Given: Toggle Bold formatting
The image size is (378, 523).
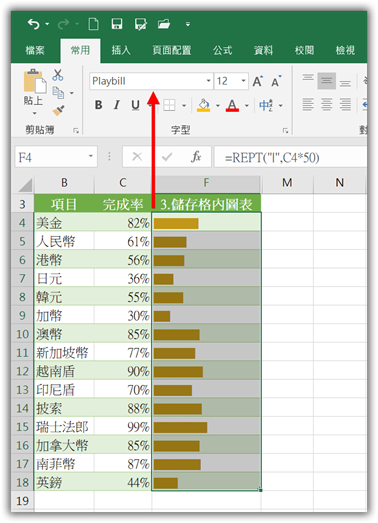Looking at the screenshot, I should coord(98,105).
